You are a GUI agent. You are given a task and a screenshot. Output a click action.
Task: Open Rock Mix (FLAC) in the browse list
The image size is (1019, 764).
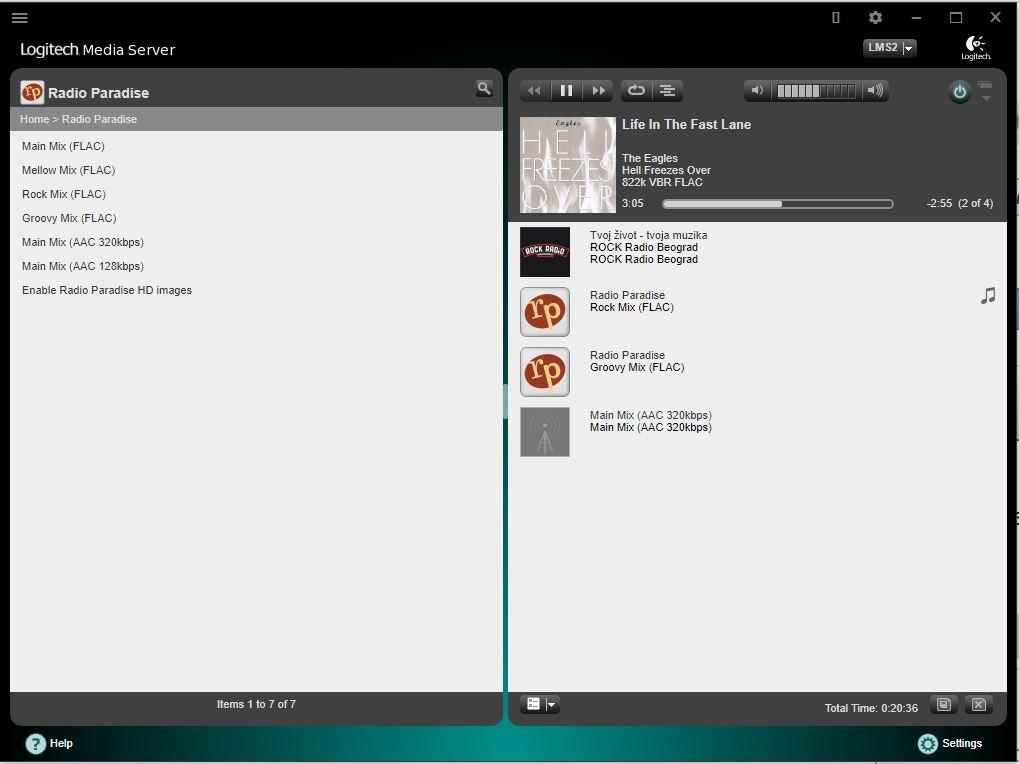(x=64, y=194)
